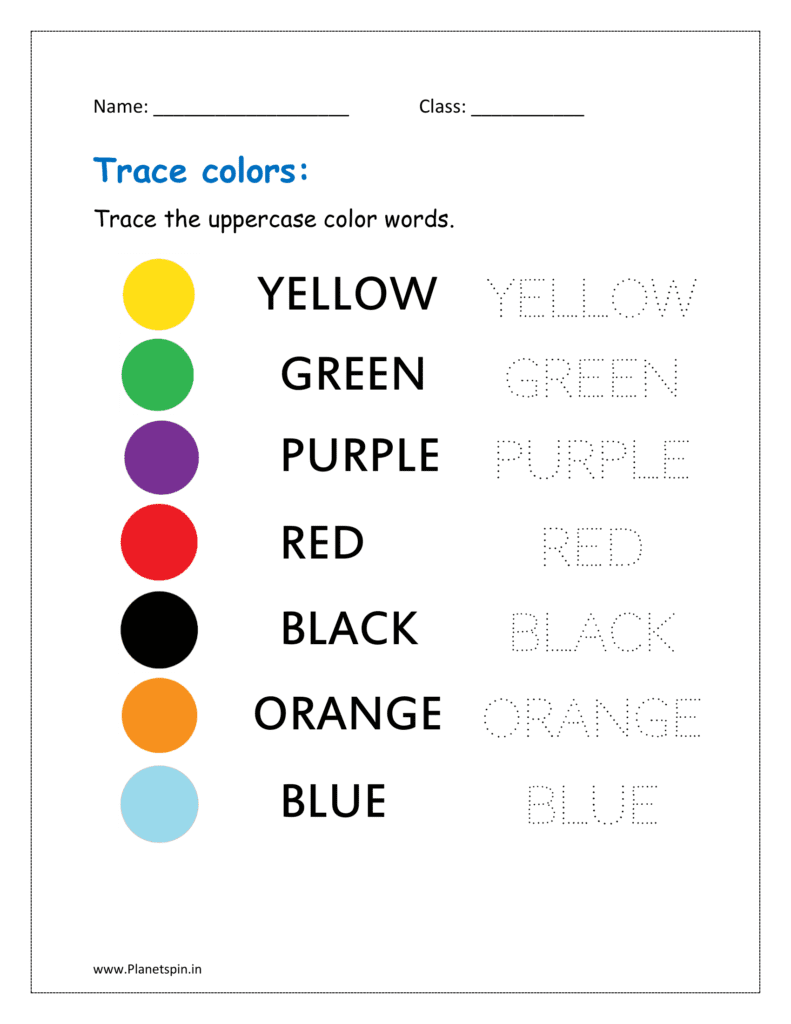
Task: Select the purple color circle
Action: click(161, 457)
